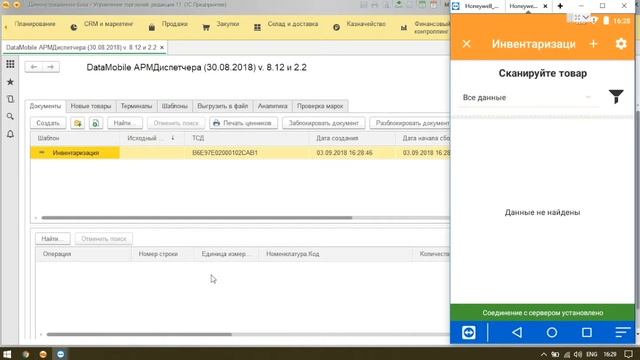The width and height of the screenshot is (640, 360).
Task: Go back with the left arrow button
Action: pyautogui.click(x=34, y=67)
